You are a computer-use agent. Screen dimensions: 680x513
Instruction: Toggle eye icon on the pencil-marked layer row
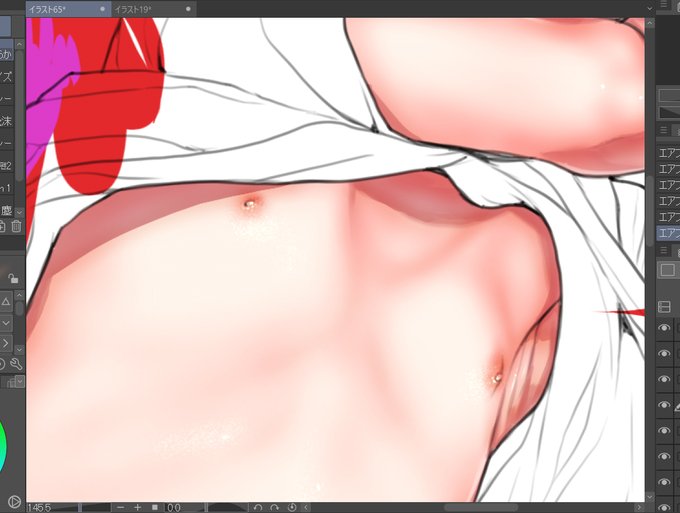(664, 405)
